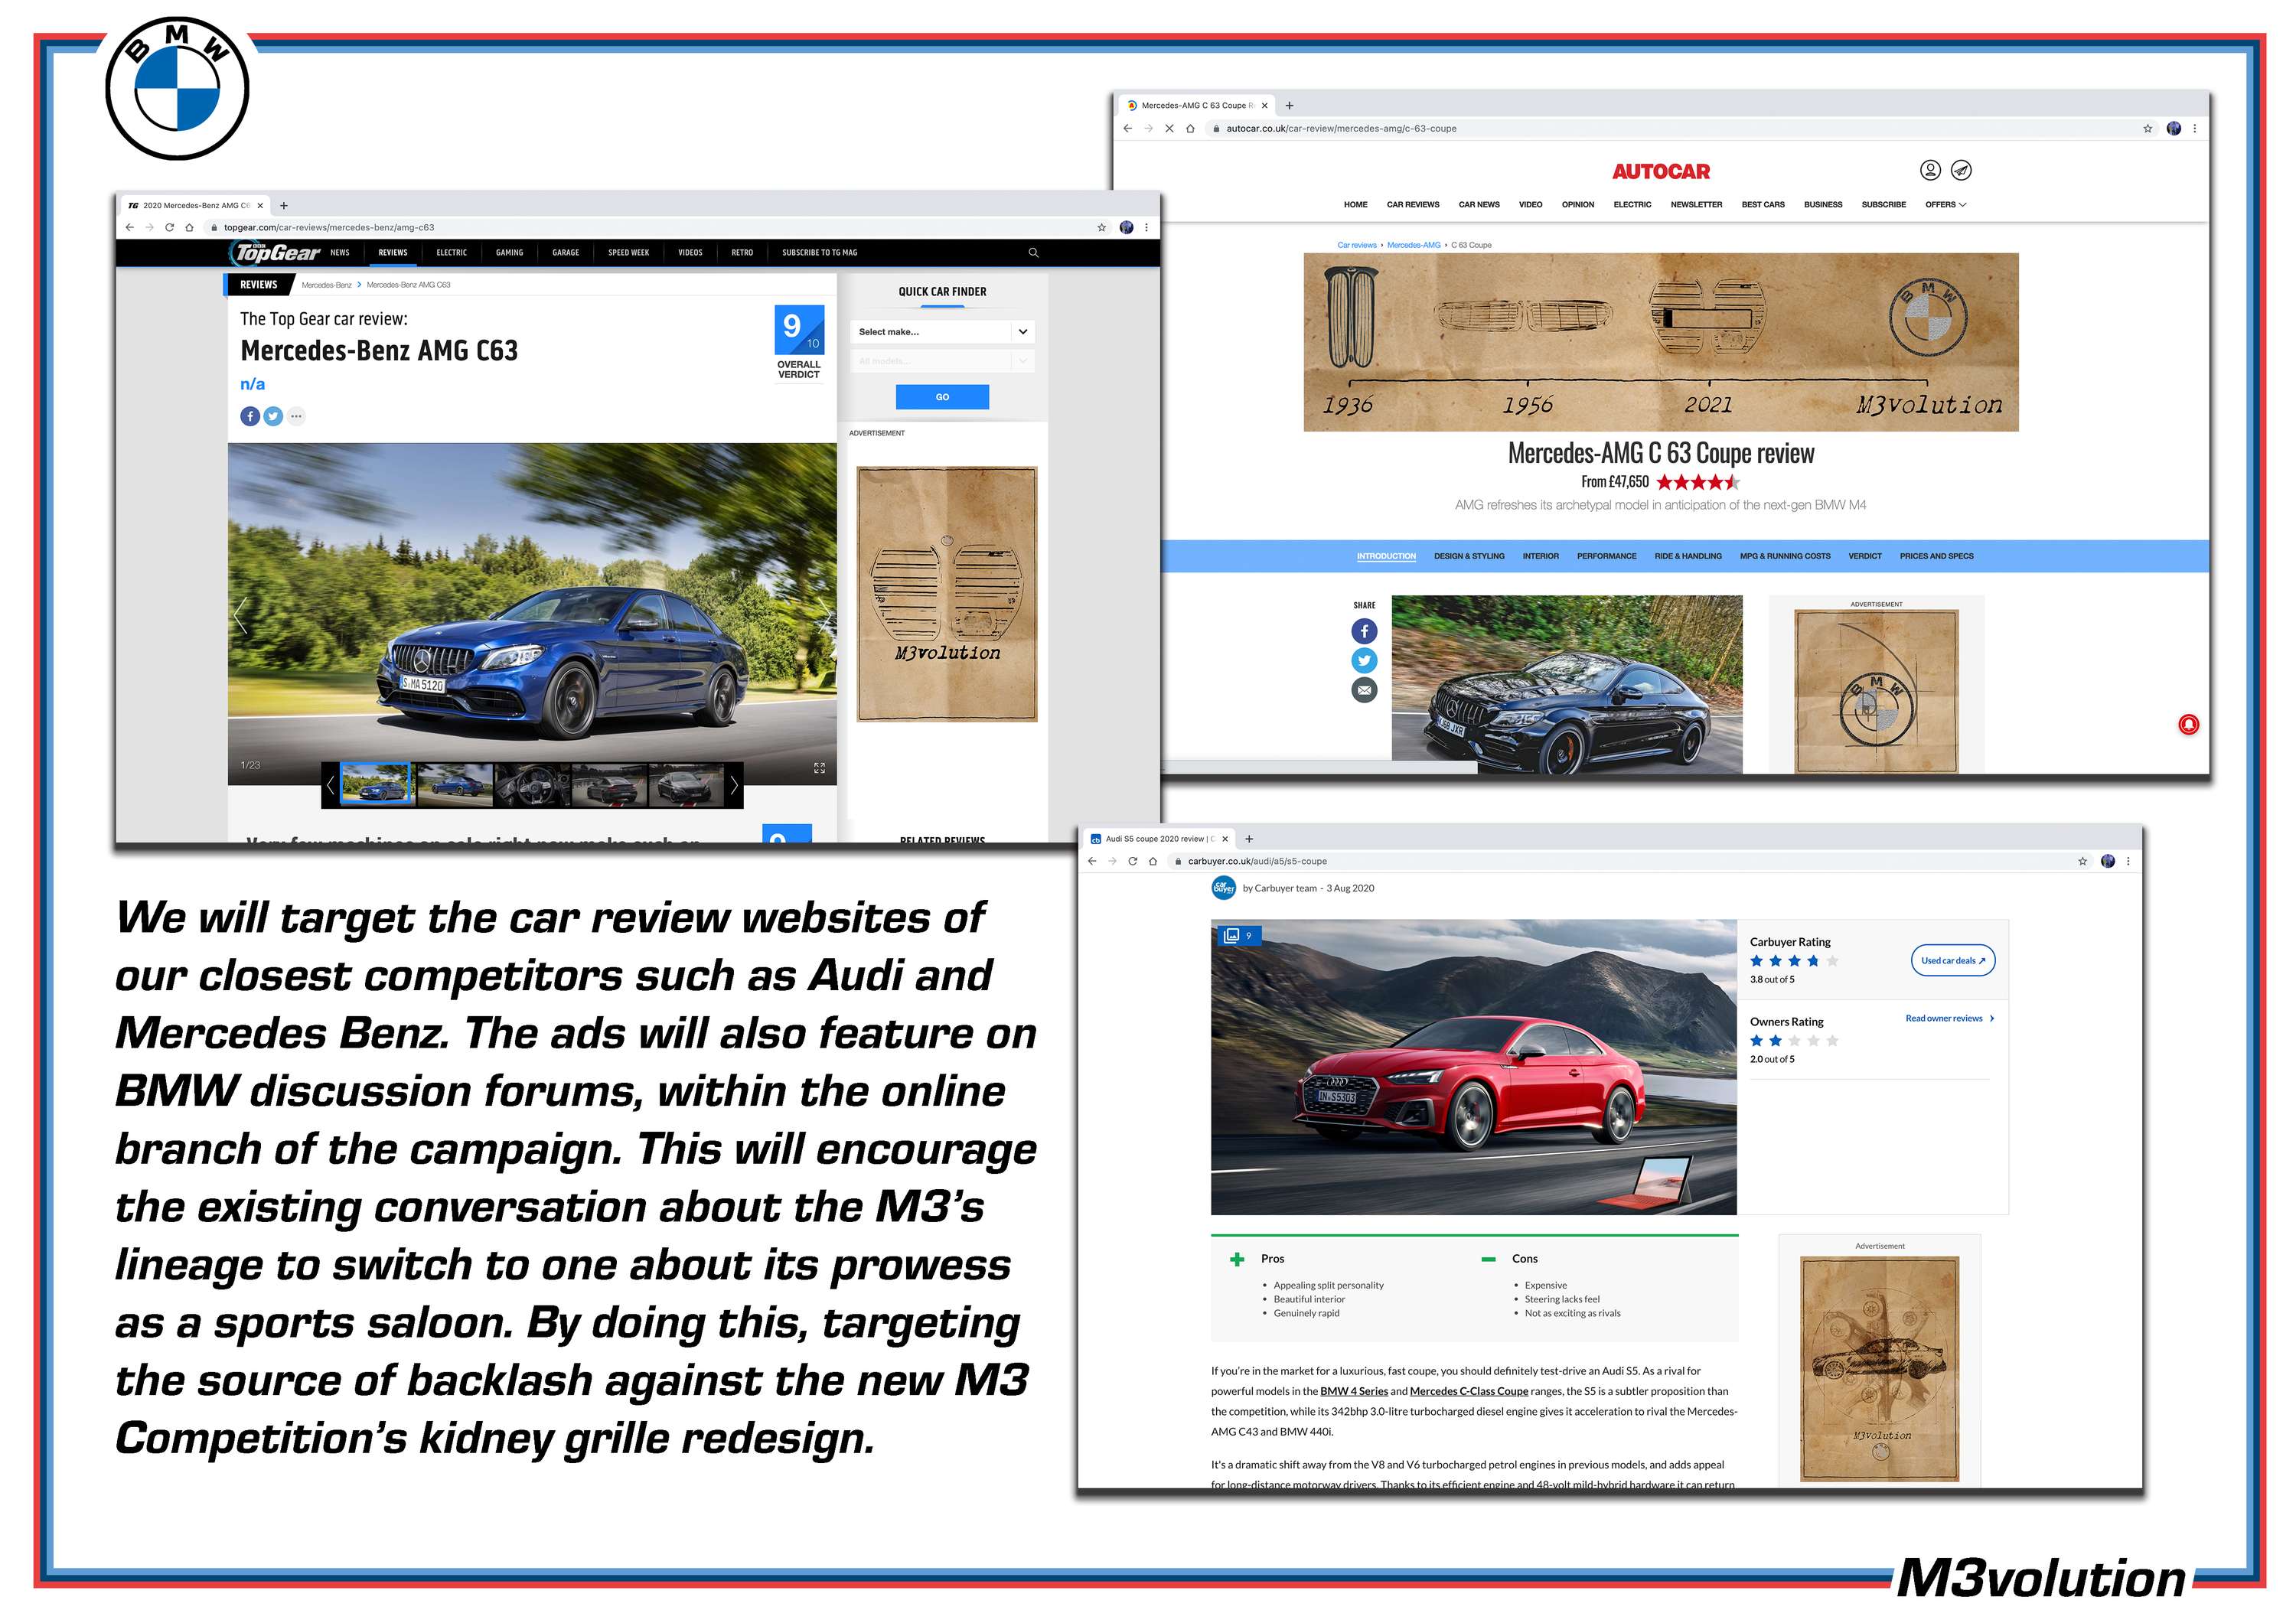The image size is (2296, 1623).
Task: Bookmark autocar.co.uk page with star icon
Action: 2147,129
